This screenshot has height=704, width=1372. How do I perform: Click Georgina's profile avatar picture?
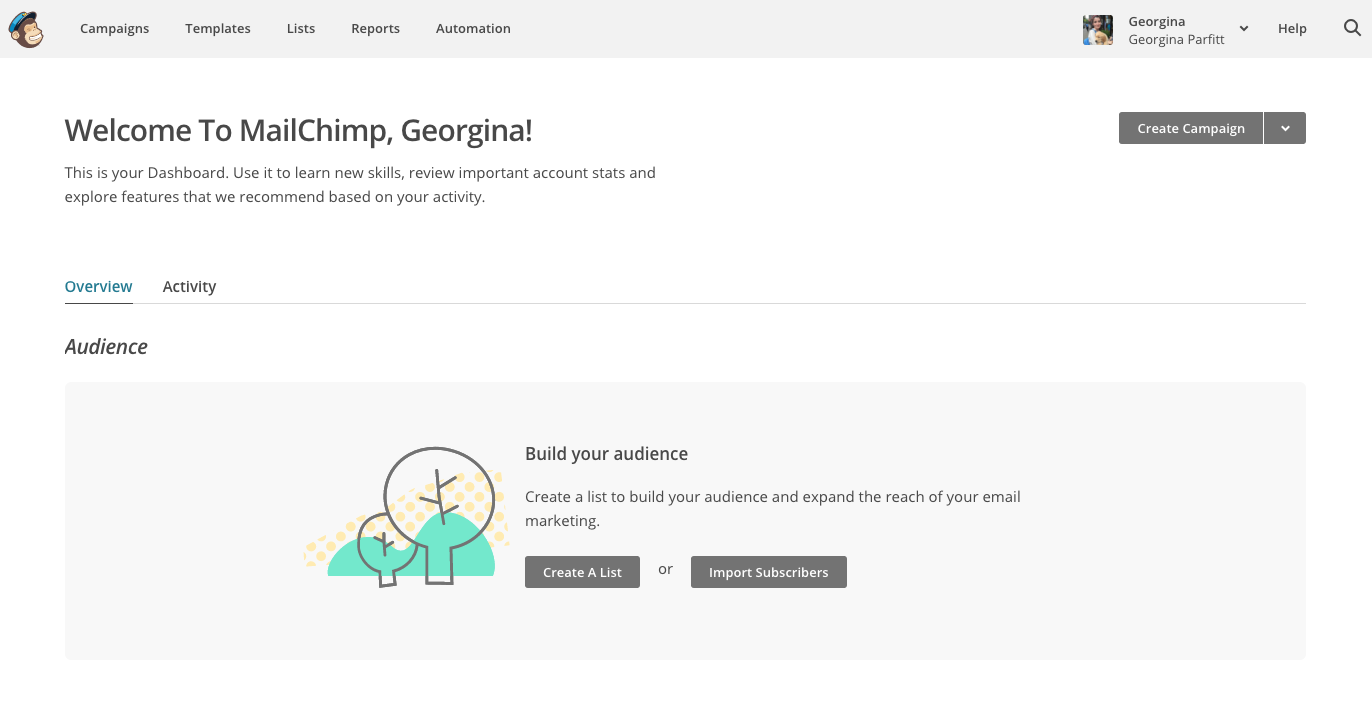pos(1098,30)
